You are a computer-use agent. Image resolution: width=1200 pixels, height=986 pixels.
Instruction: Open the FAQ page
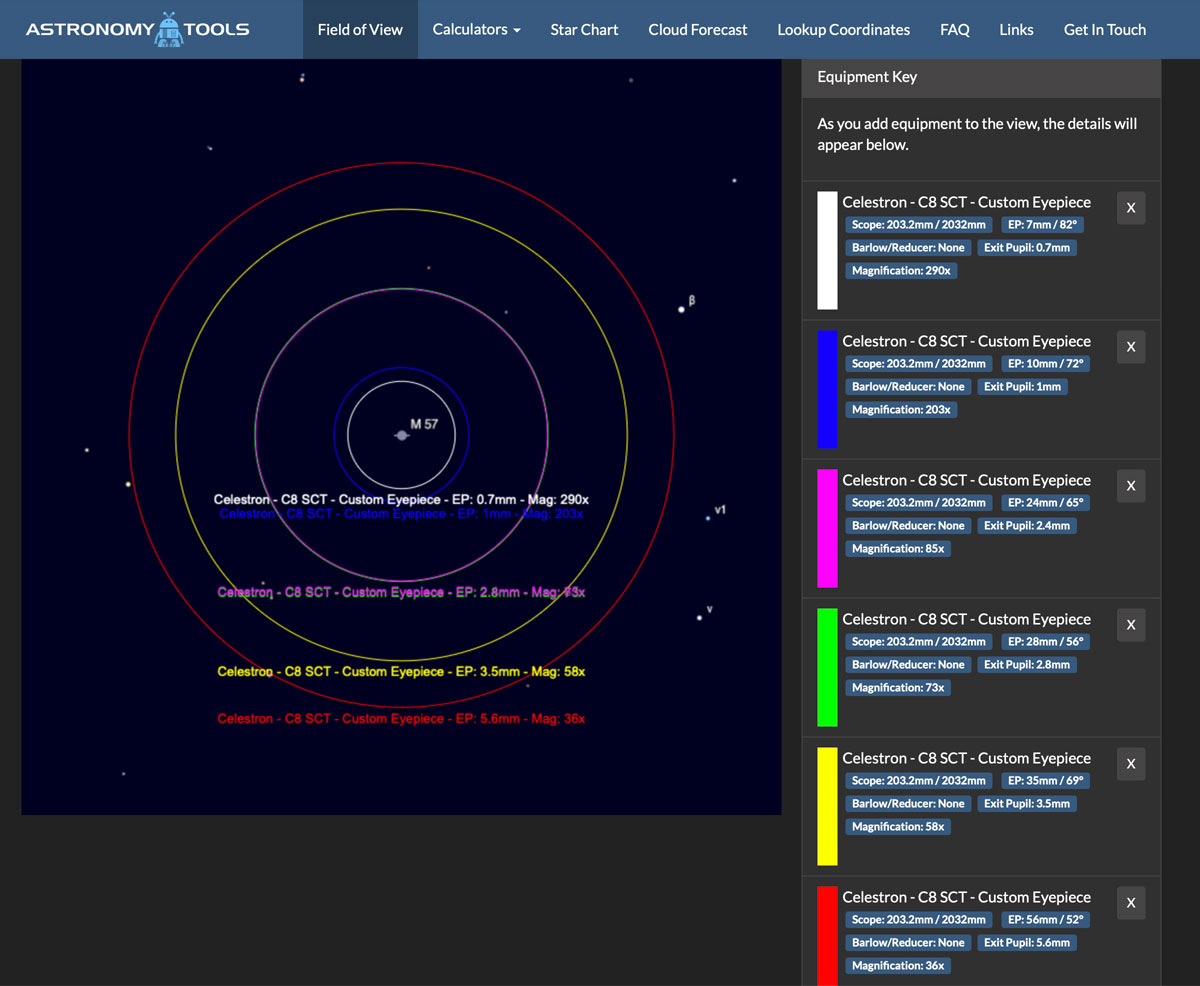[x=955, y=29]
